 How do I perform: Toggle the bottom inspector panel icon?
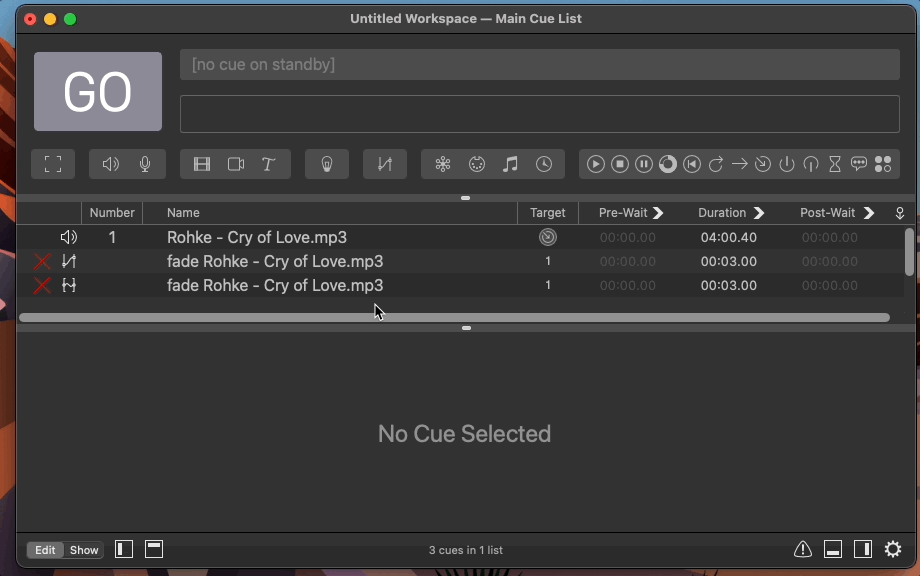point(833,550)
